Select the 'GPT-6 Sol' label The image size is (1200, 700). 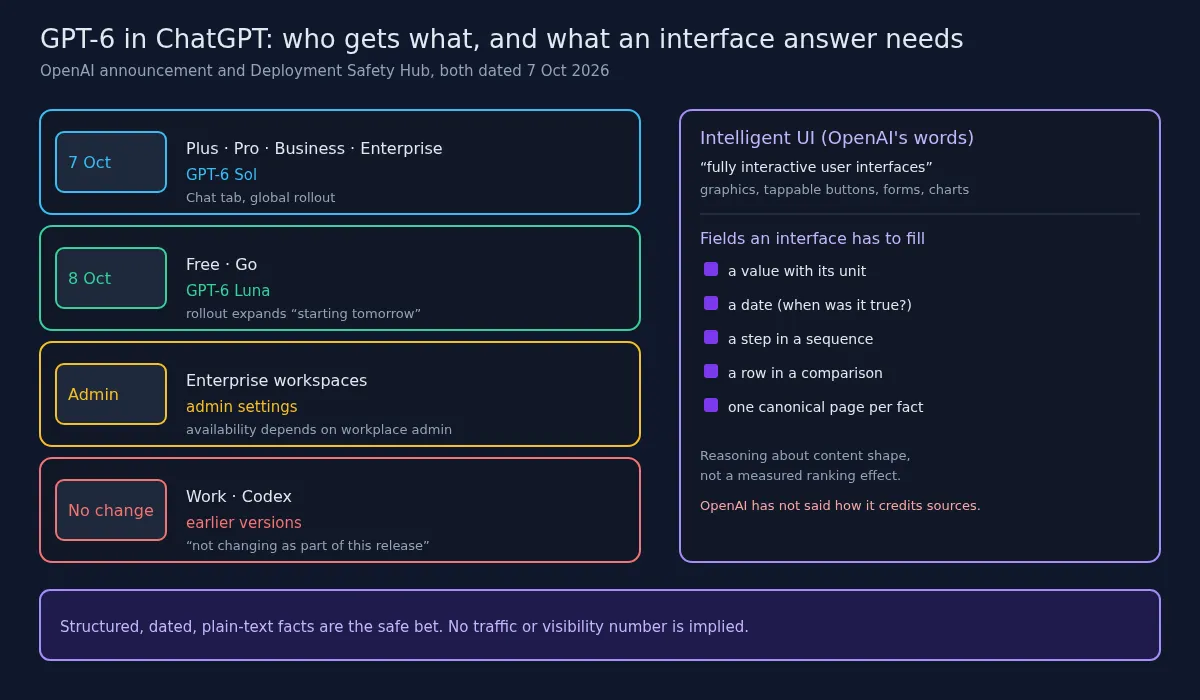[221, 174]
